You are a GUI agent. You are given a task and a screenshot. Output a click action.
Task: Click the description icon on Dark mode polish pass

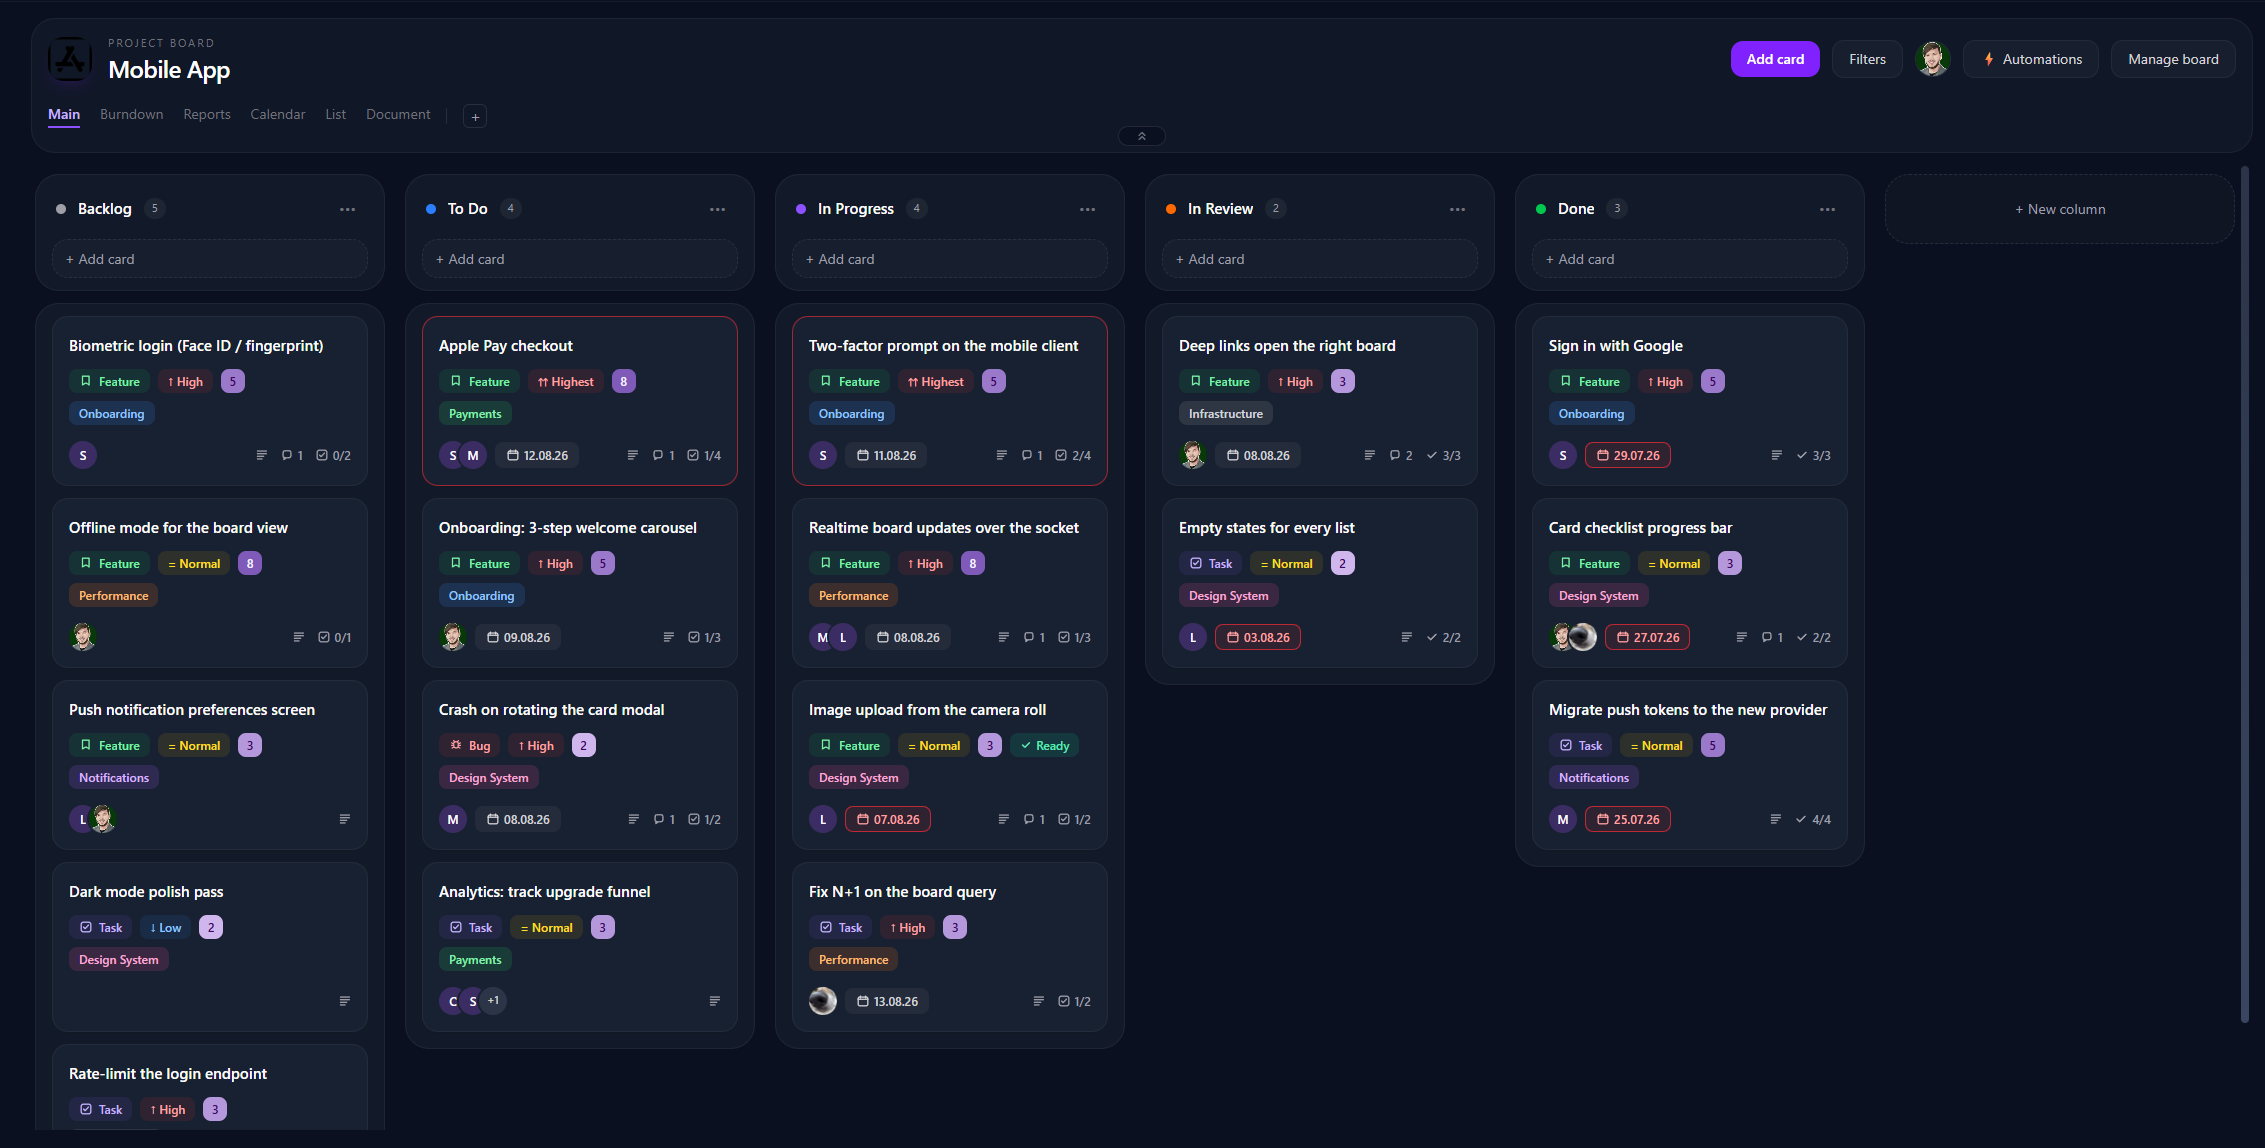point(345,1001)
